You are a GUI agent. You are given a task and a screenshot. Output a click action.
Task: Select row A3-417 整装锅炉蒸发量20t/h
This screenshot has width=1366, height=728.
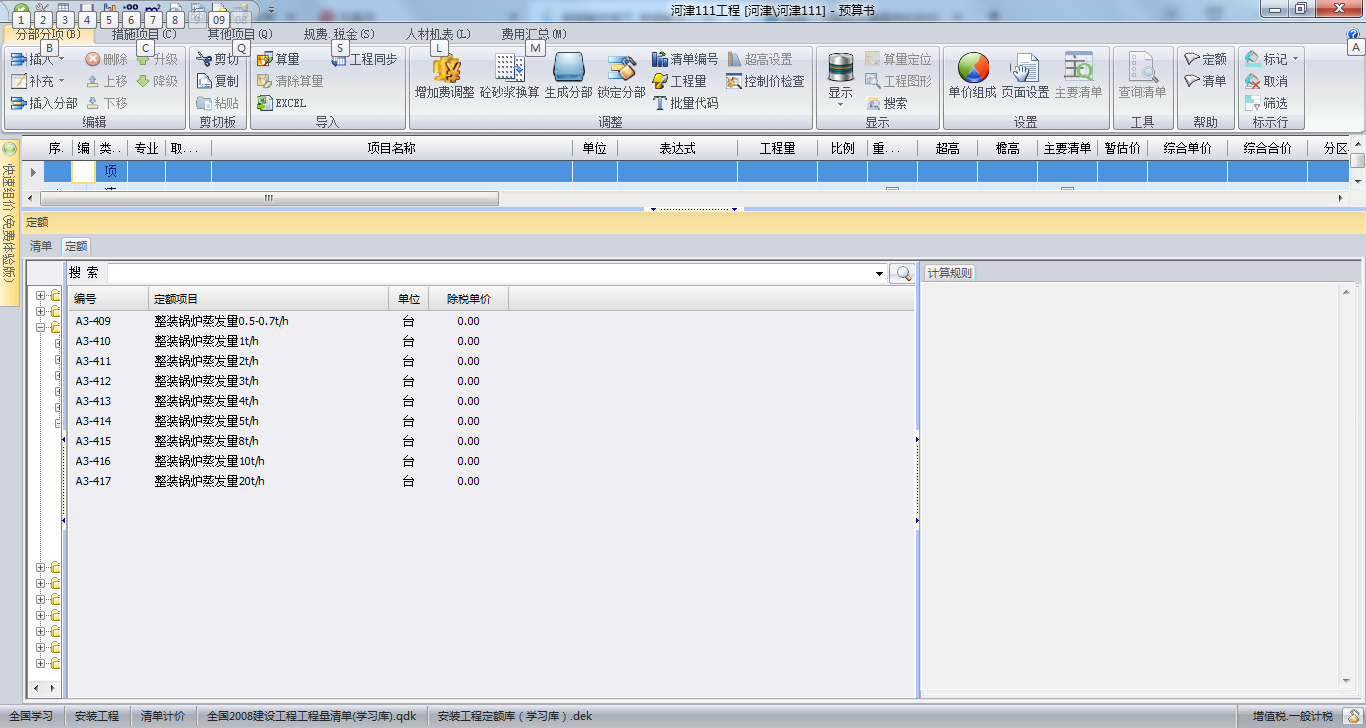(490, 481)
